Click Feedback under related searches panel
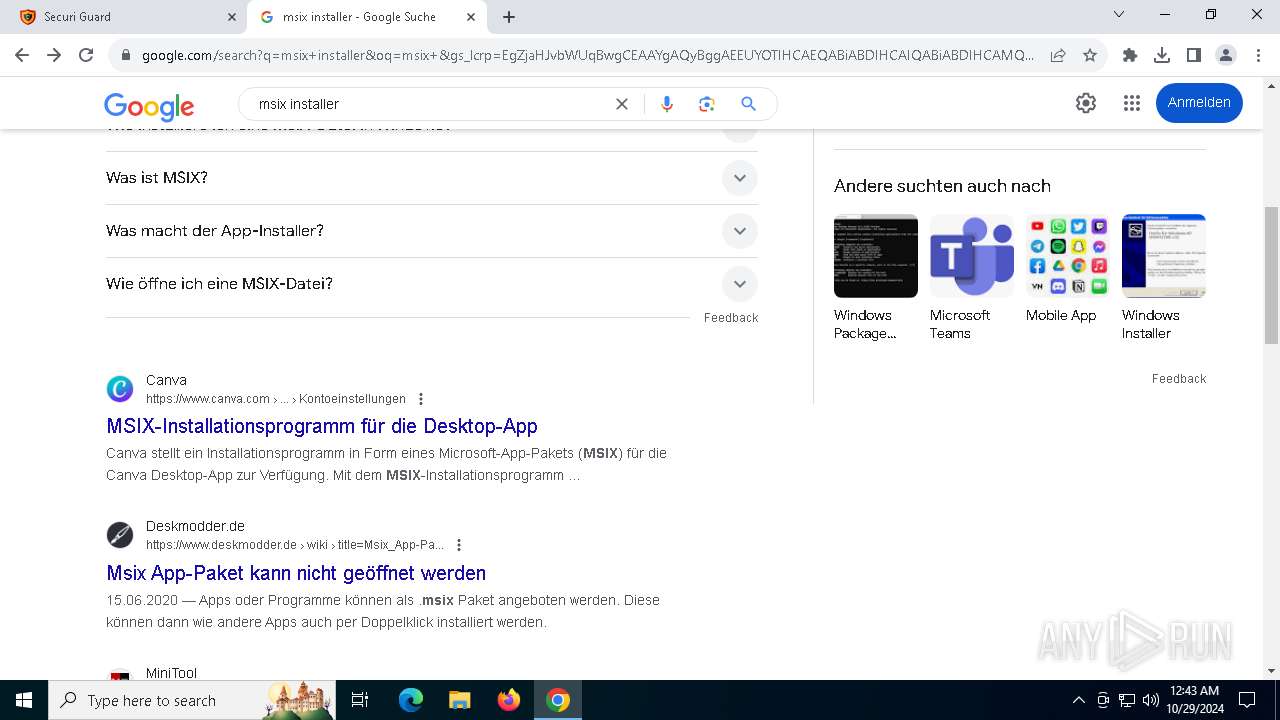 pyautogui.click(x=1179, y=379)
